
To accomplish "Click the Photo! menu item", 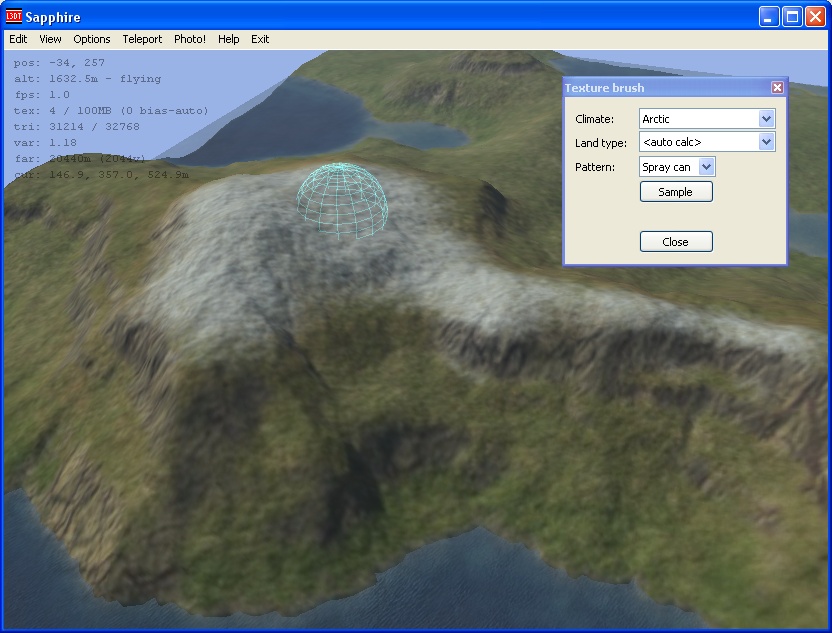I will tap(190, 39).
